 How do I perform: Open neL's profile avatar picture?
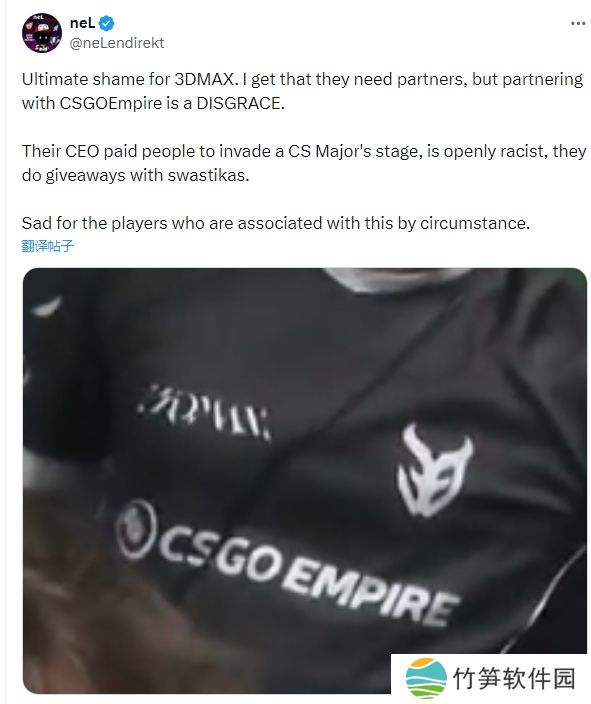[x=42, y=33]
